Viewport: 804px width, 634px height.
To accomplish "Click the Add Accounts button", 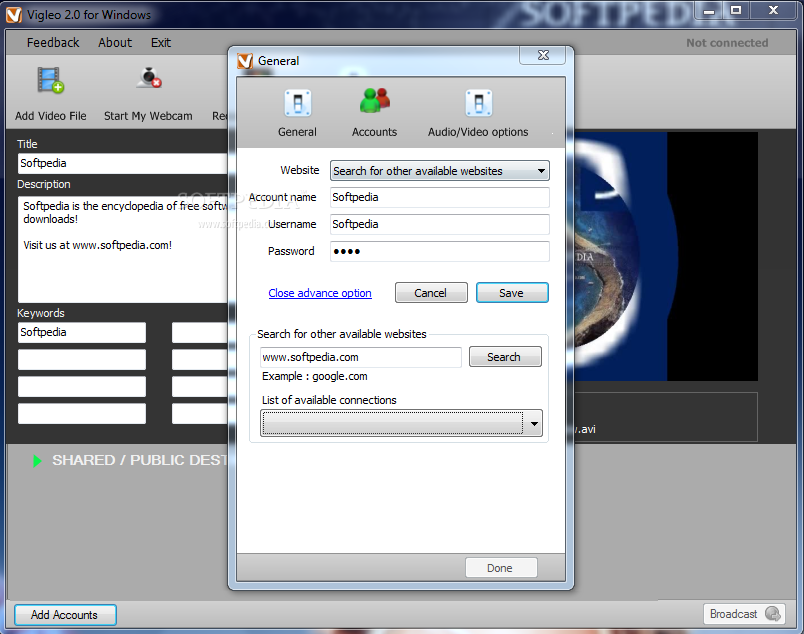I will pyautogui.click(x=65, y=615).
